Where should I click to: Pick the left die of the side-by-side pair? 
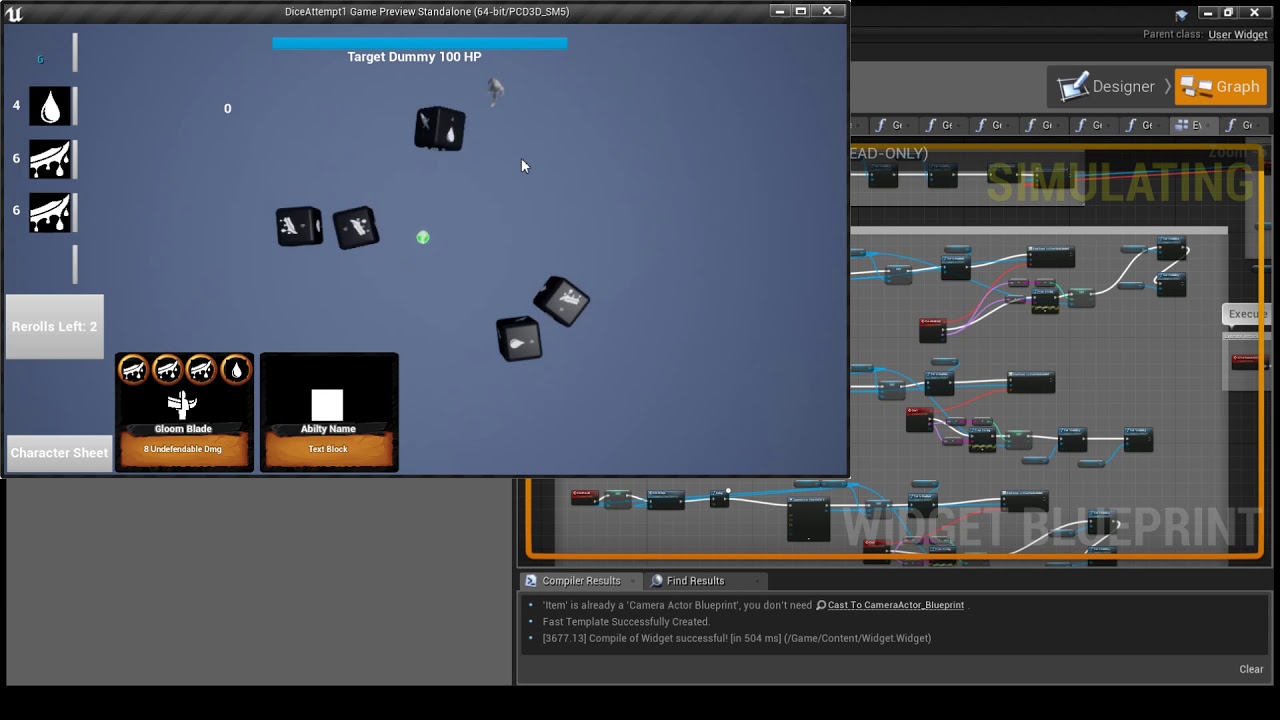click(x=299, y=227)
